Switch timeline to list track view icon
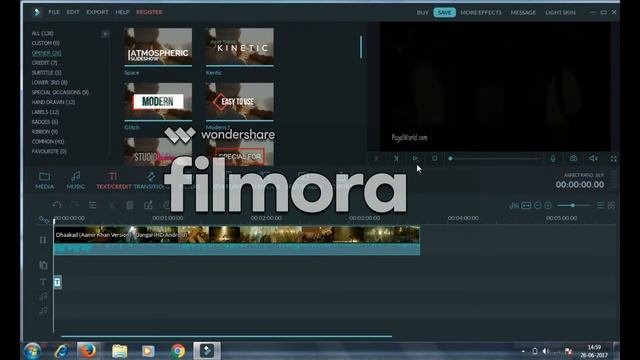Image resolution: width=640 pixels, height=360 pixels. pyautogui.click(x=600, y=205)
